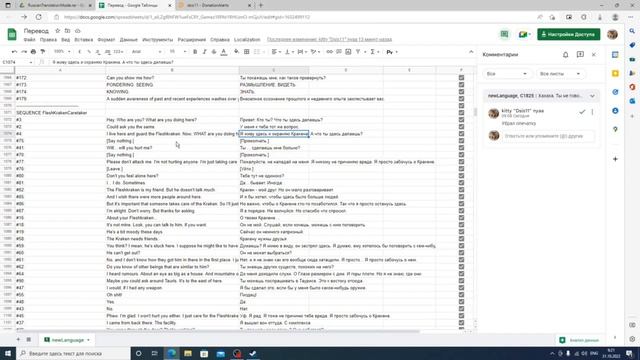The image size is (640, 360).
Task: Toggle checkbox in row #4
Action: (461, 134)
